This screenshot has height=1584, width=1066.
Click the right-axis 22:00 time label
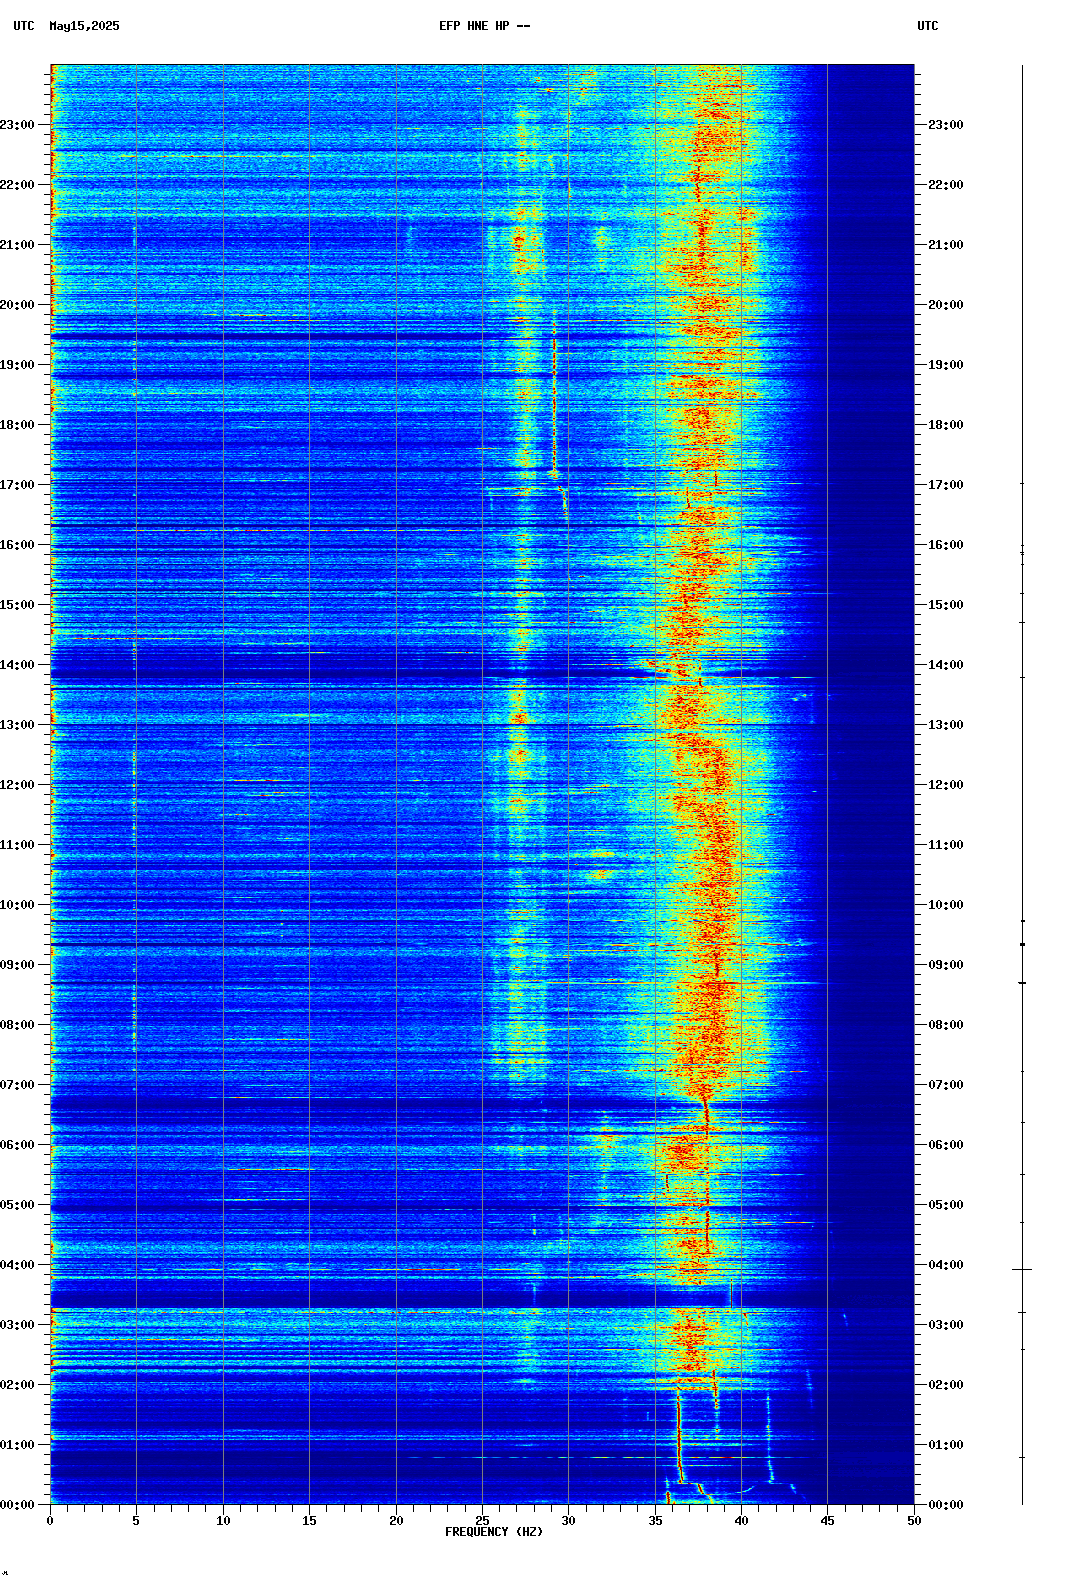(946, 185)
